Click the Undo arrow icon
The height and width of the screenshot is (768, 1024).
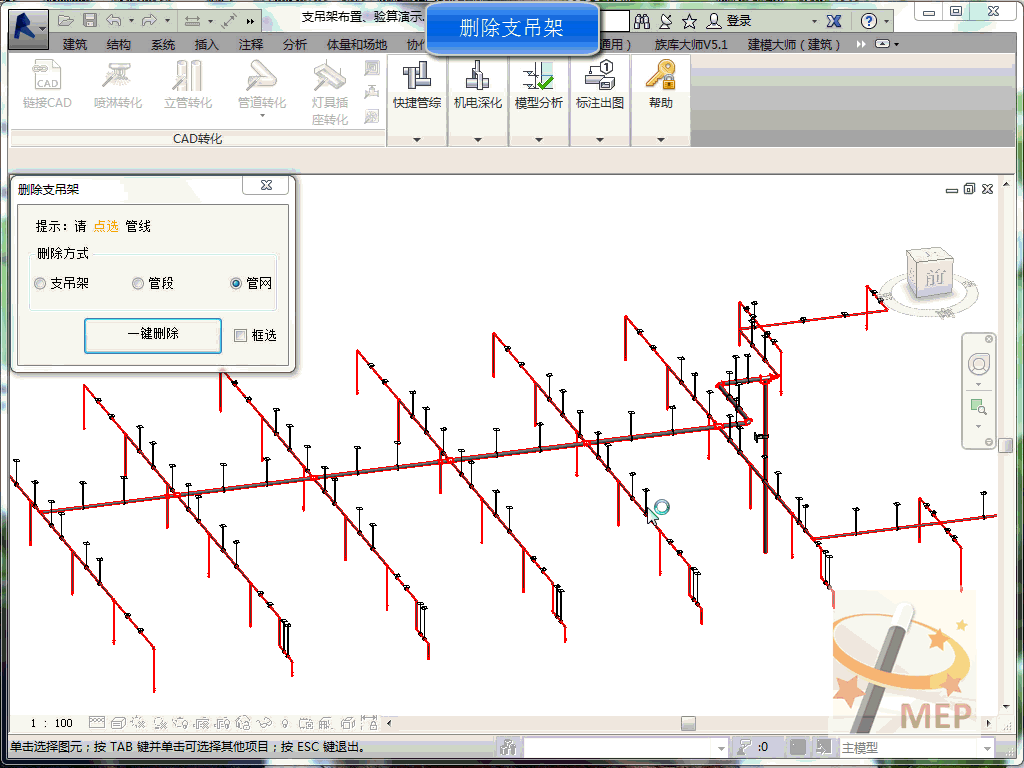point(114,20)
